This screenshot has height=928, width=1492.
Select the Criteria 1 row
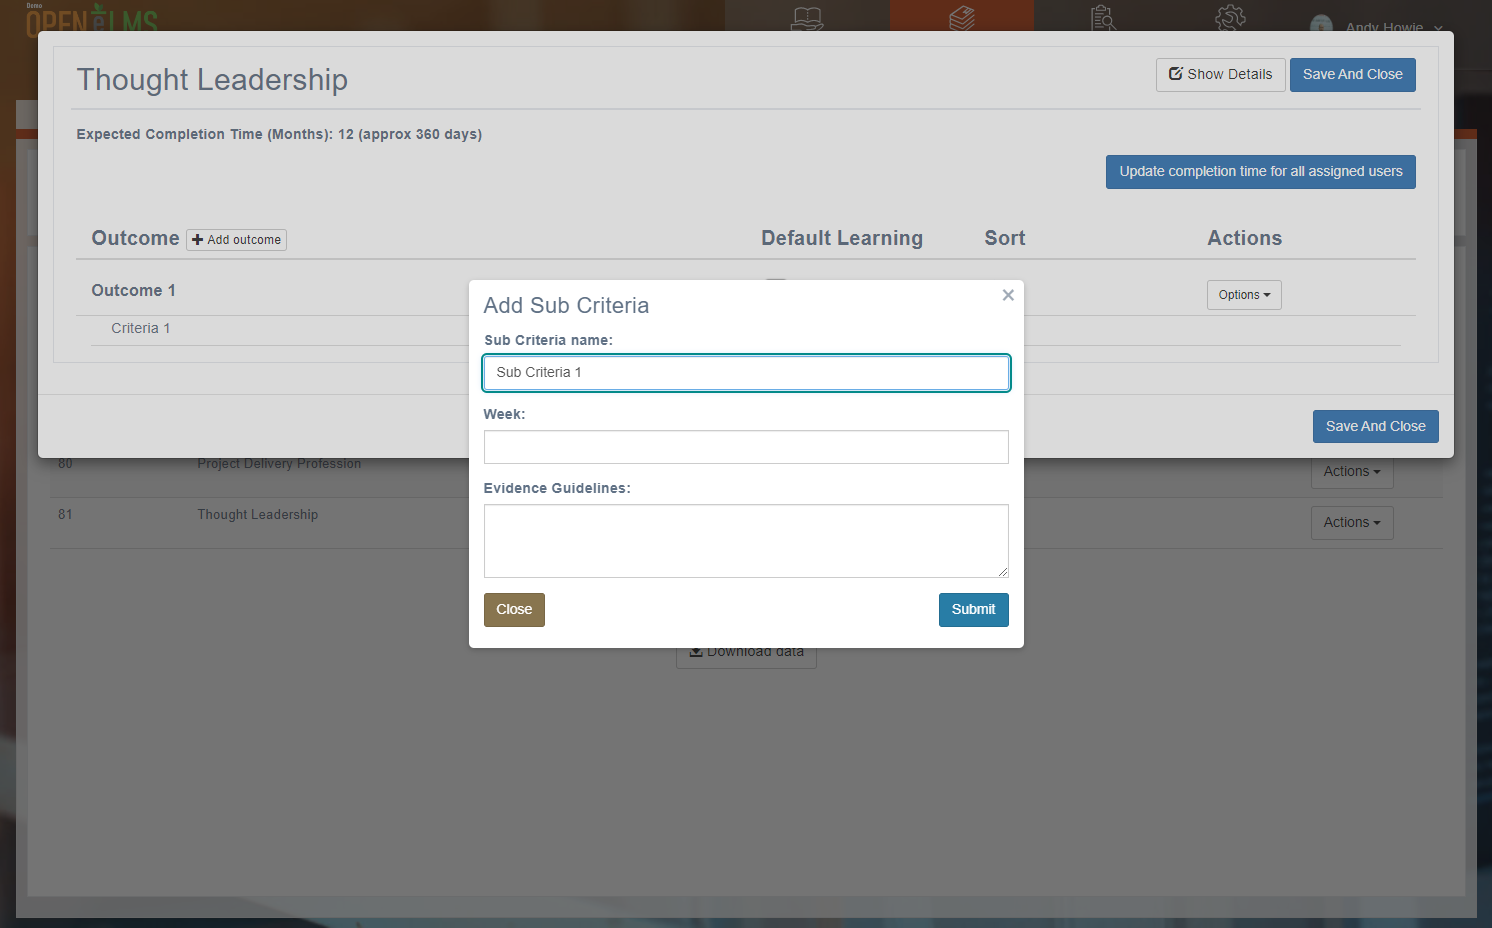pos(141,329)
